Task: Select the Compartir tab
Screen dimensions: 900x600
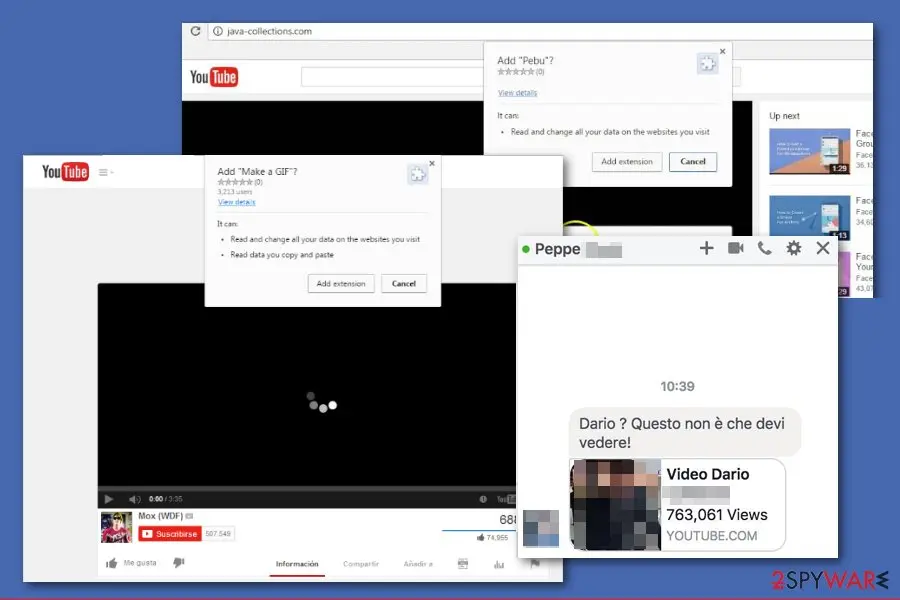Action: (361, 564)
